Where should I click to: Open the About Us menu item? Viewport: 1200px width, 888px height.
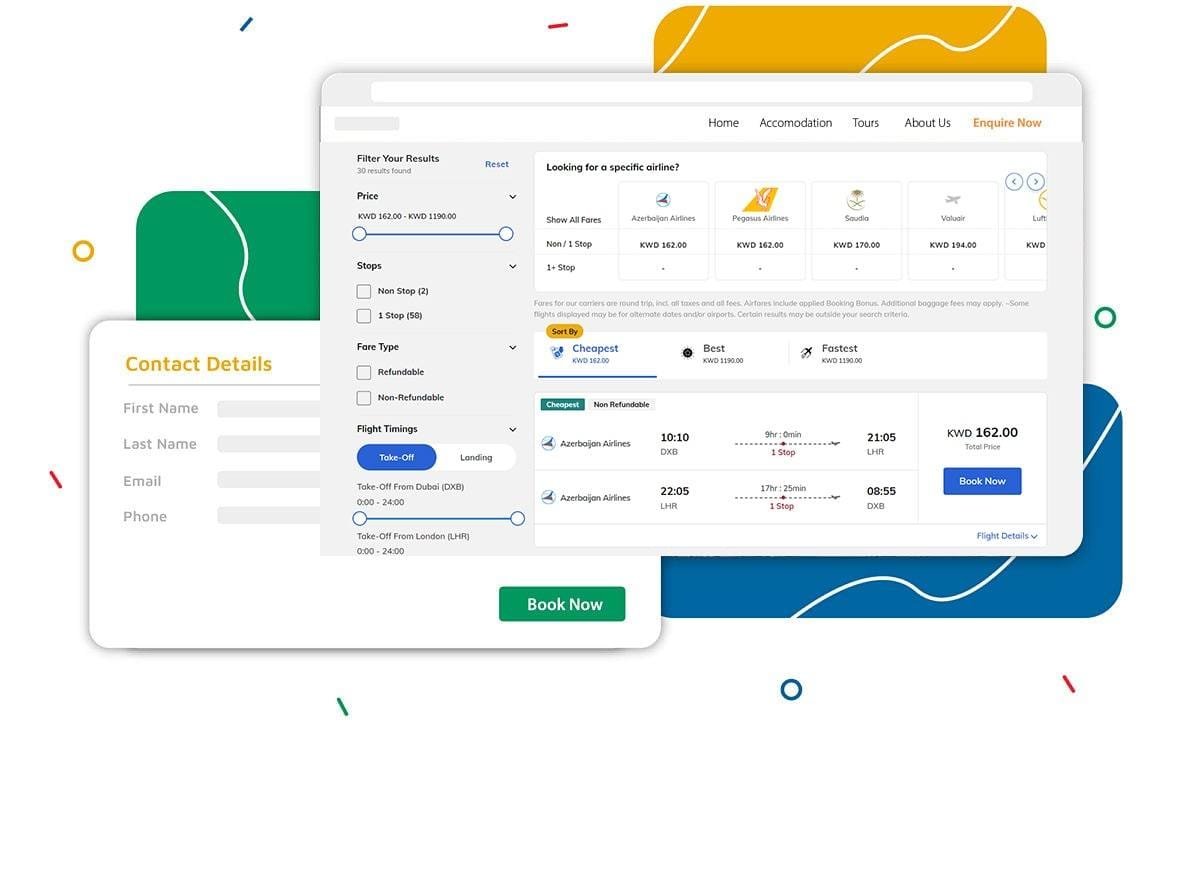[x=927, y=123]
